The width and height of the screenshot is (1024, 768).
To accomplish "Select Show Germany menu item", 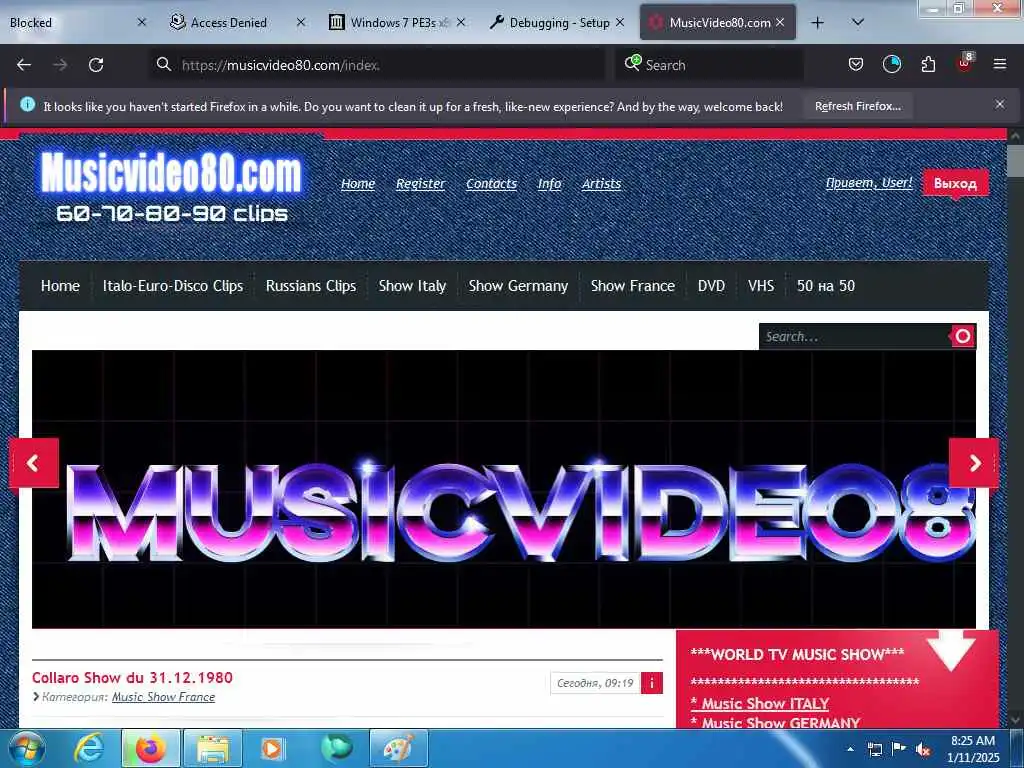I will tap(518, 286).
